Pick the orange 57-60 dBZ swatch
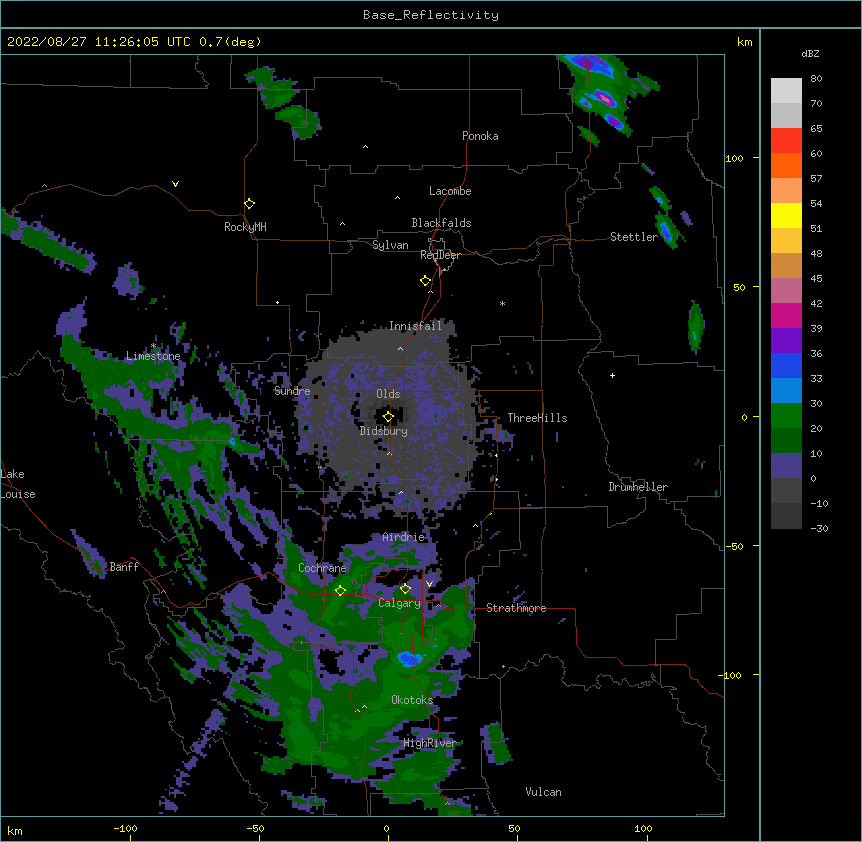This screenshot has width=862, height=842. click(x=786, y=165)
